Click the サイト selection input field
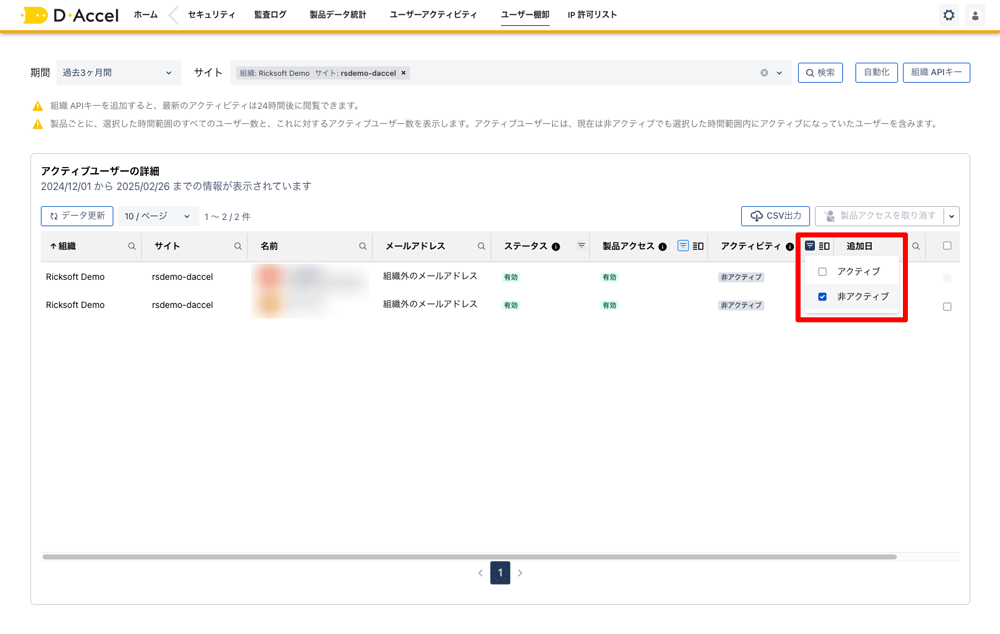 510,73
